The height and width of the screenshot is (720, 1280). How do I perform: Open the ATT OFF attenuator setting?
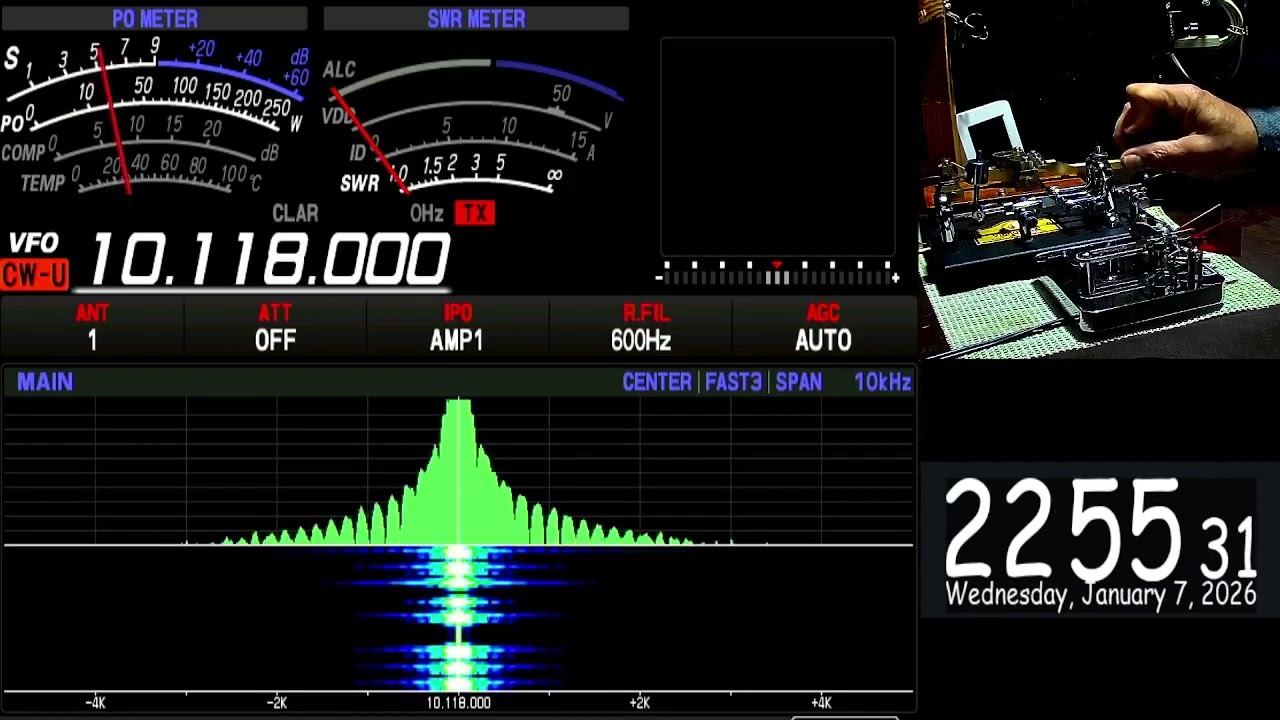(275, 328)
